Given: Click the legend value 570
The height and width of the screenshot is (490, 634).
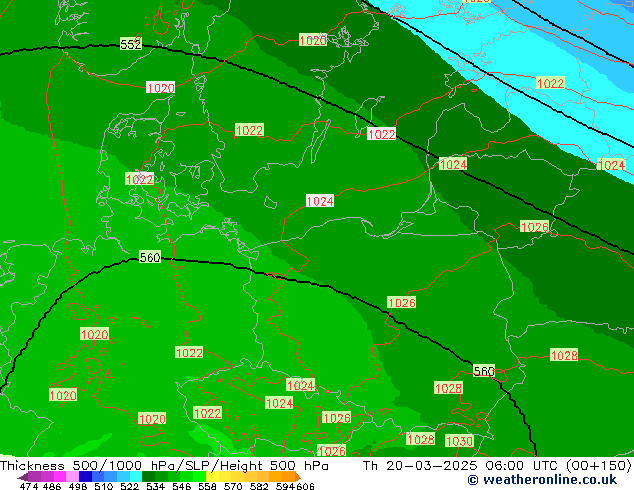Looking at the screenshot, I should point(233,486).
